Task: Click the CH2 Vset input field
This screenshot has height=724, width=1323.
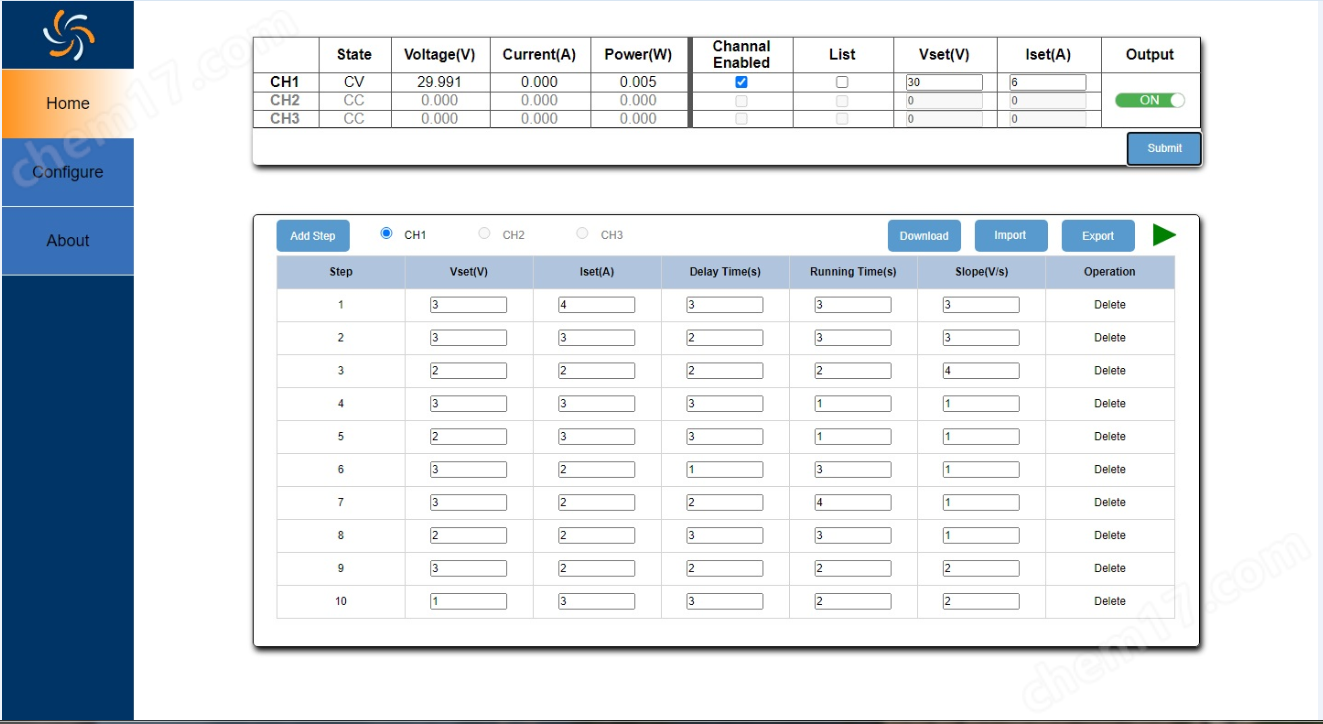Action: tap(944, 101)
